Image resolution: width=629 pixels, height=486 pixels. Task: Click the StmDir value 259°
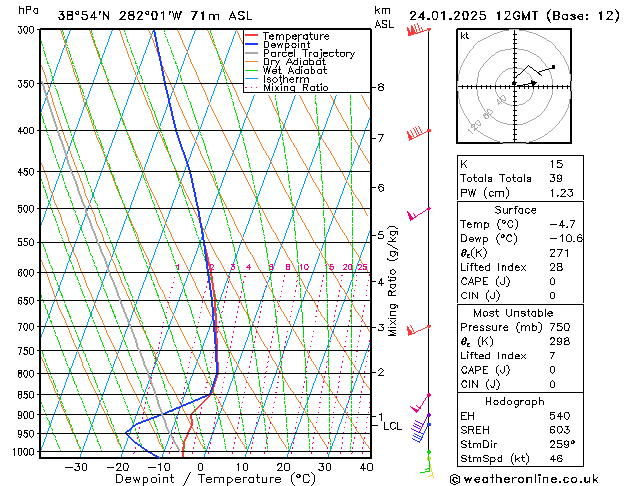tap(562, 444)
